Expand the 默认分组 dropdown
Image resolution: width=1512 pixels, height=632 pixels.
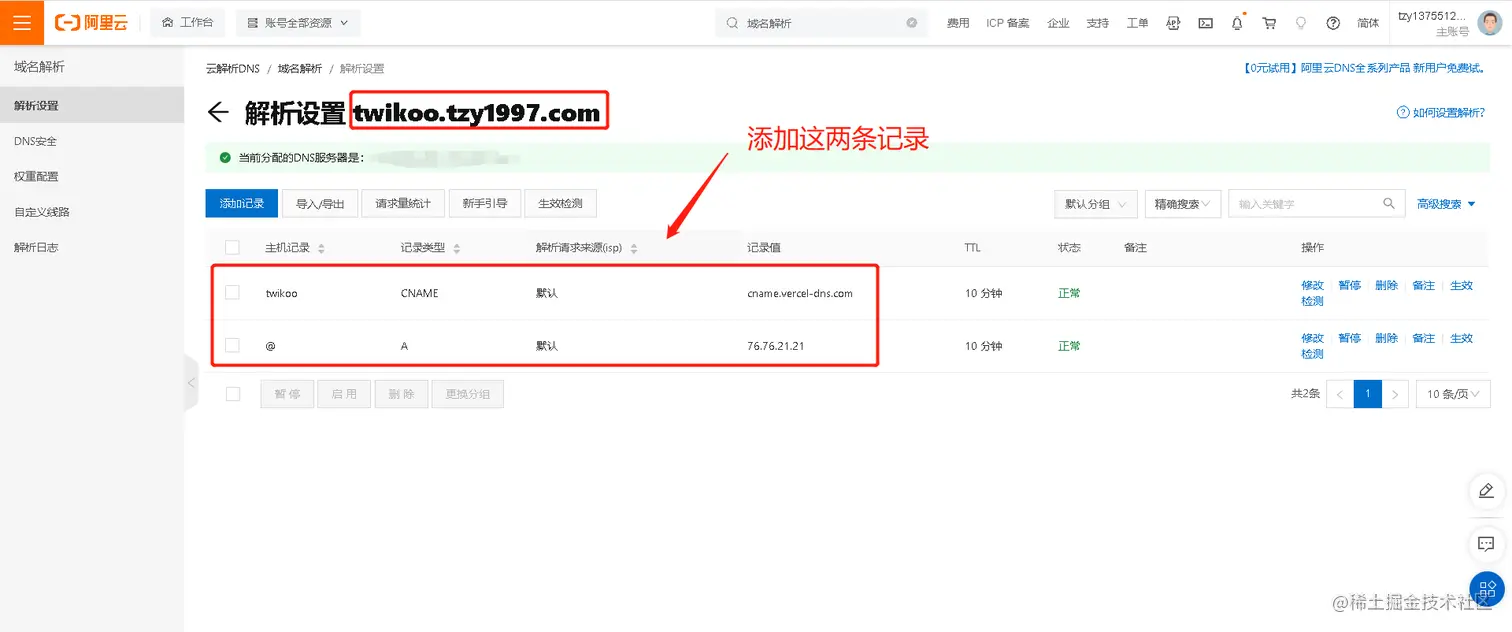[x=1096, y=204]
